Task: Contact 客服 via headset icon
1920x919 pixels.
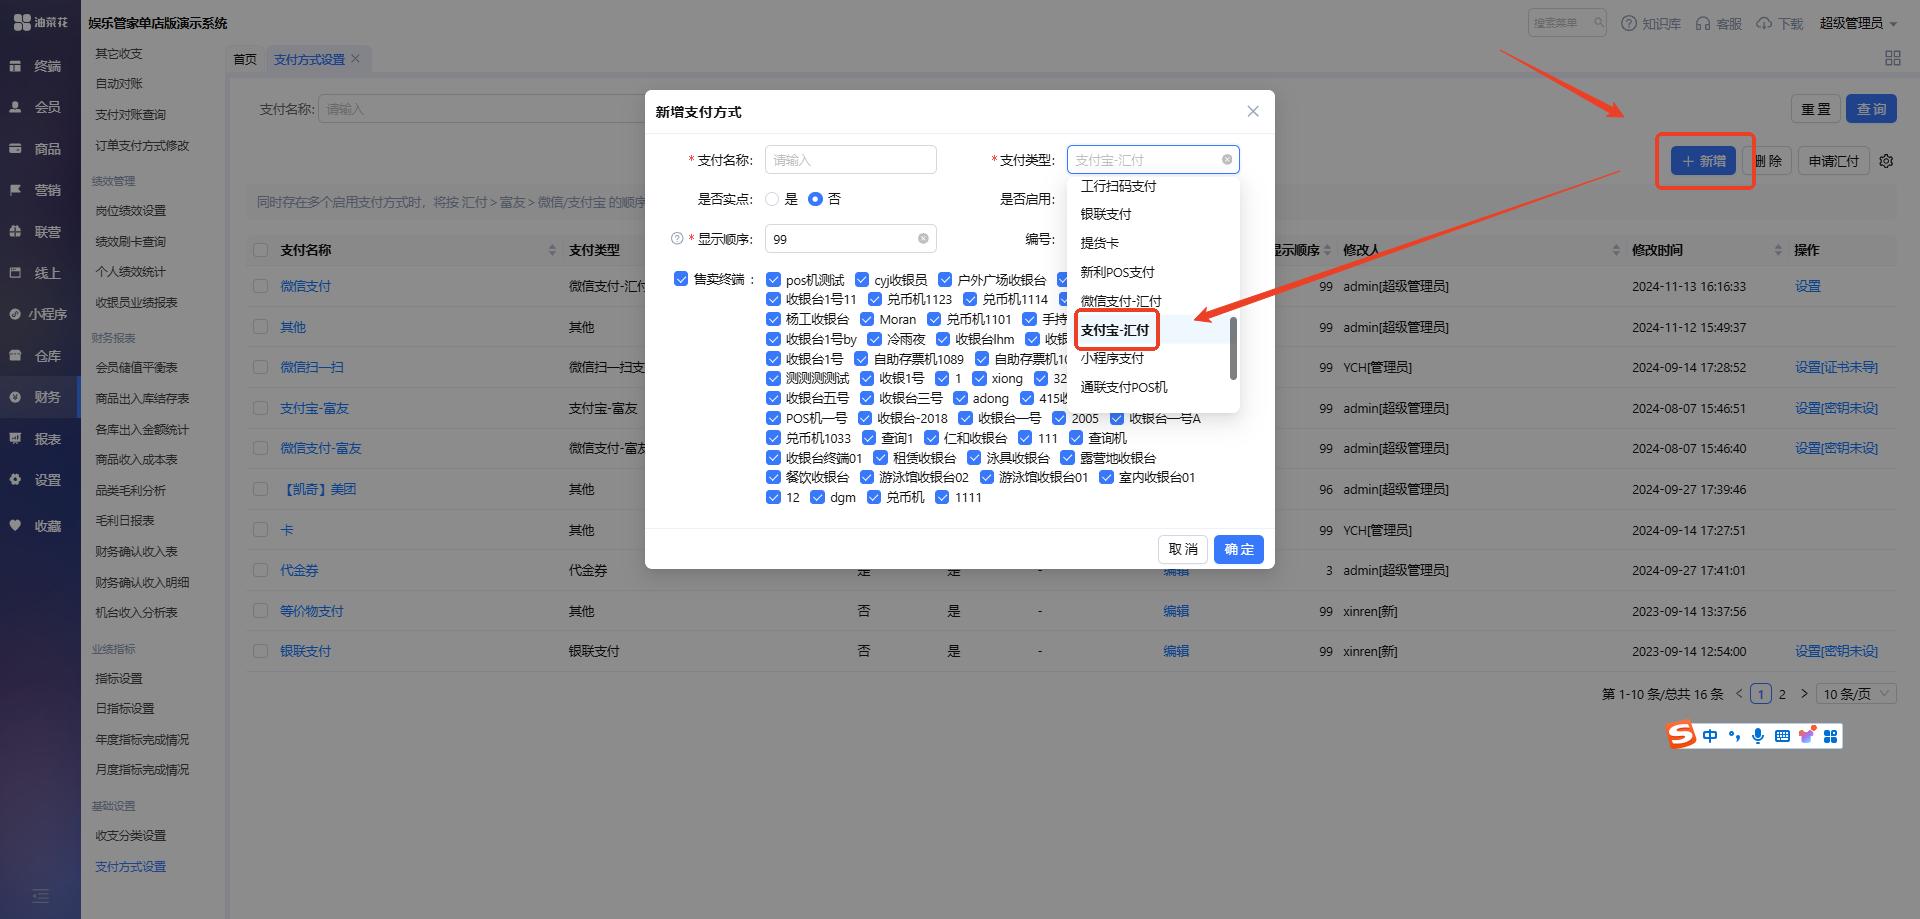Action: pos(1719,23)
